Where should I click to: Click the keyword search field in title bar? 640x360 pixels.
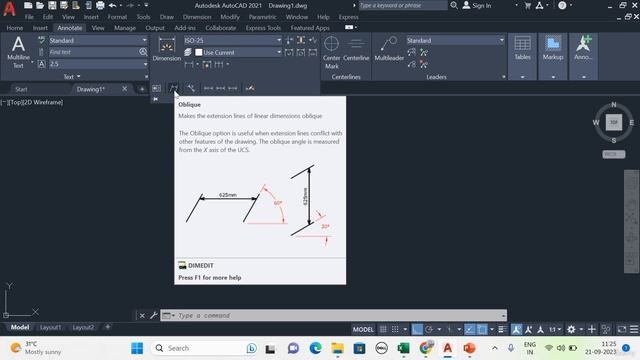pos(402,5)
